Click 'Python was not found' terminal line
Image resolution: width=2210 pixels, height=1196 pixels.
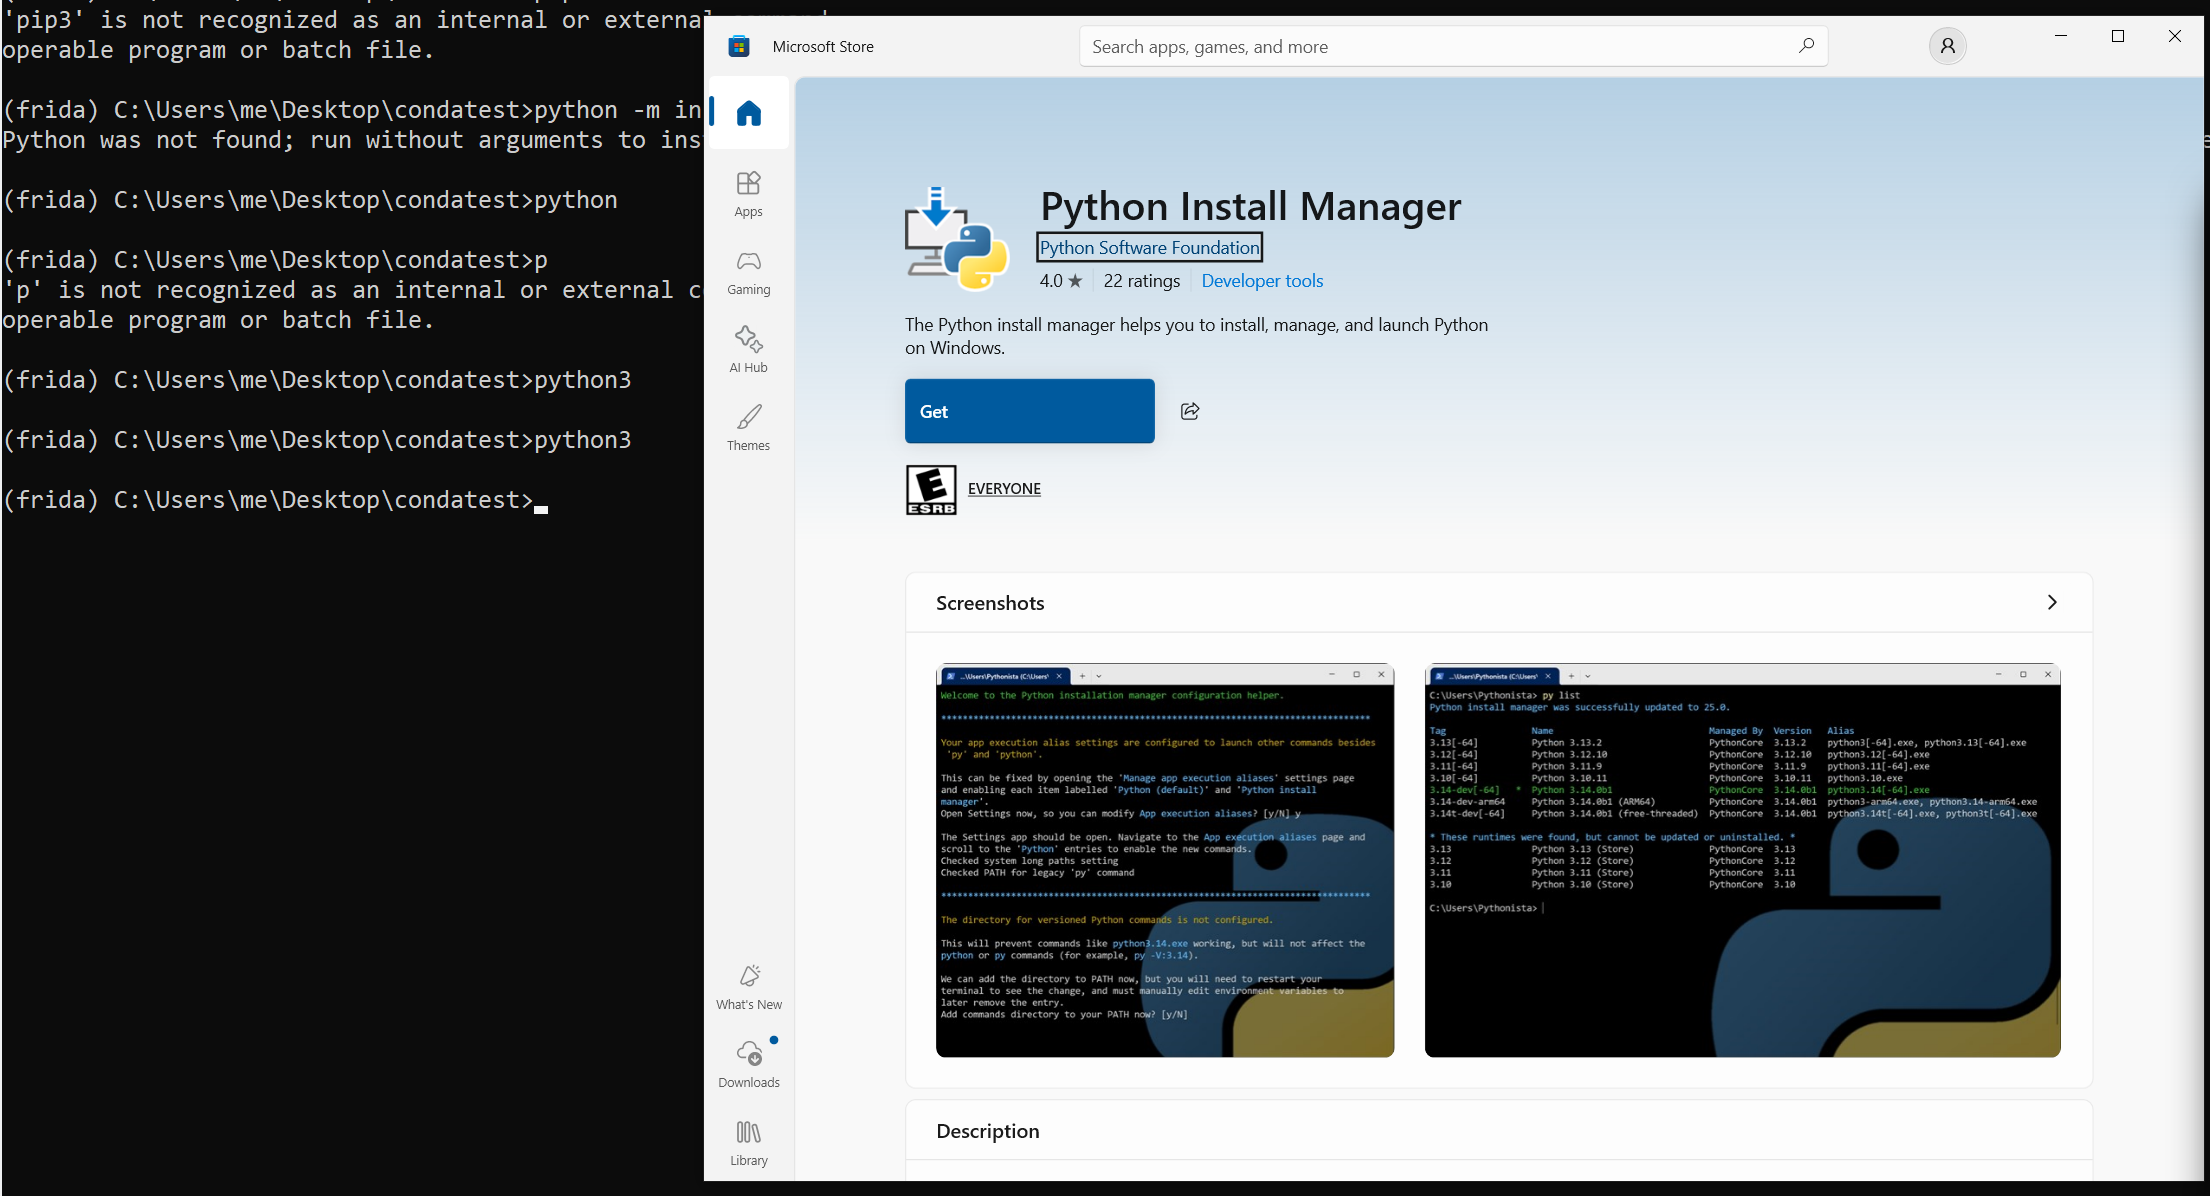click(x=352, y=140)
